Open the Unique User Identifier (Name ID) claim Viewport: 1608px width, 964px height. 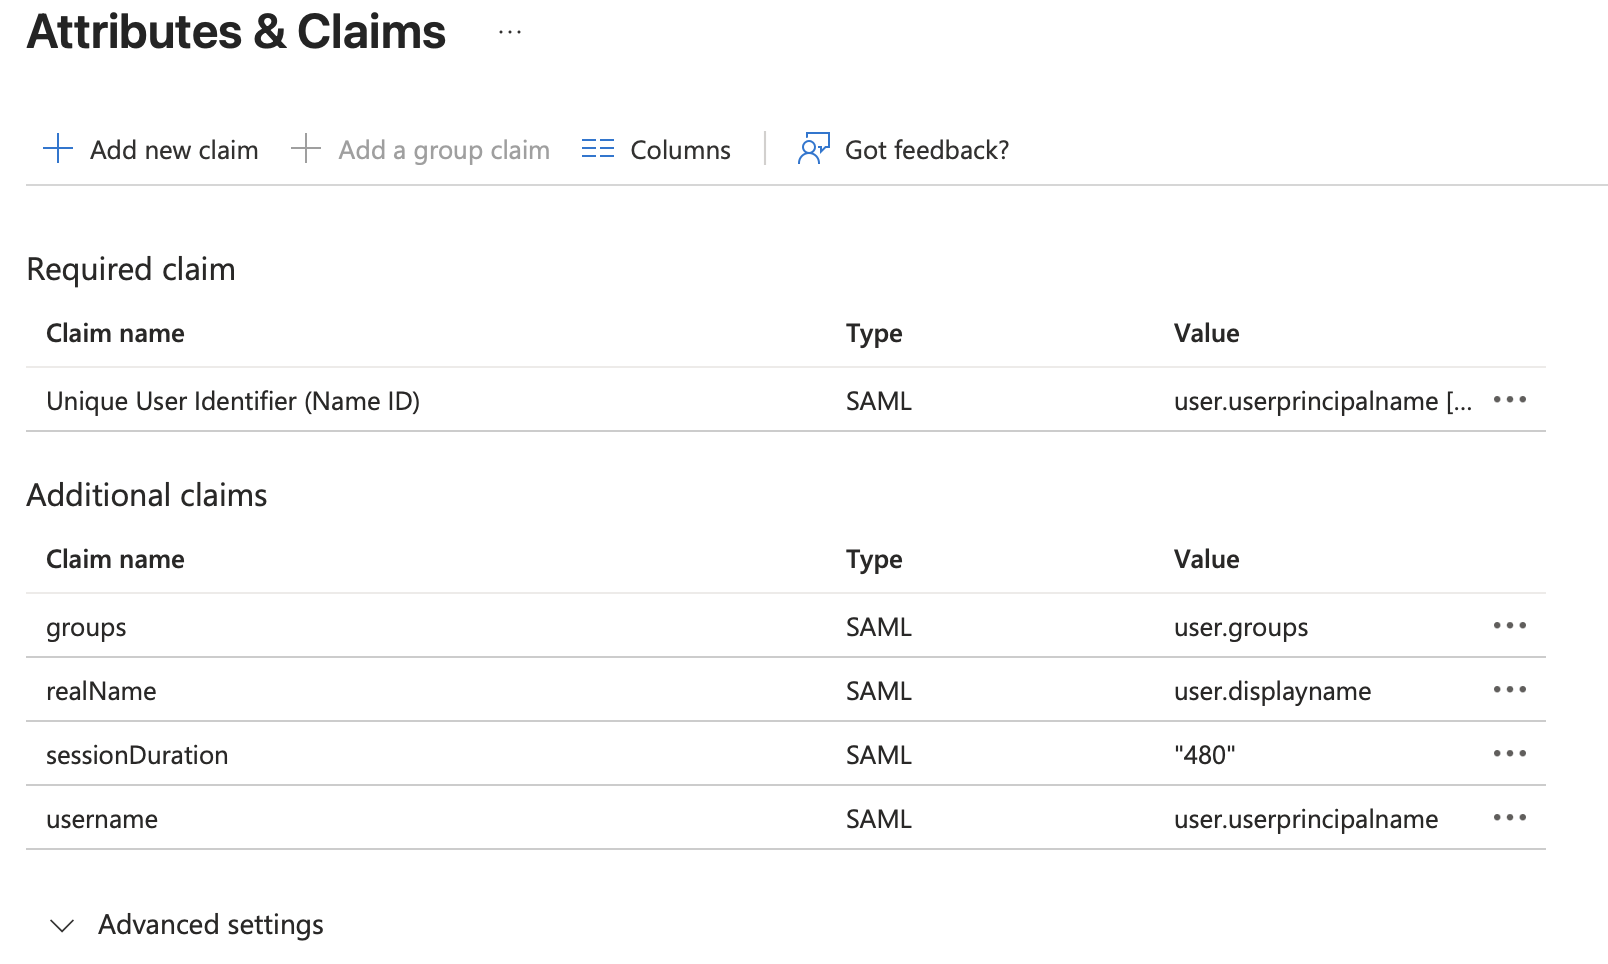[233, 401]
